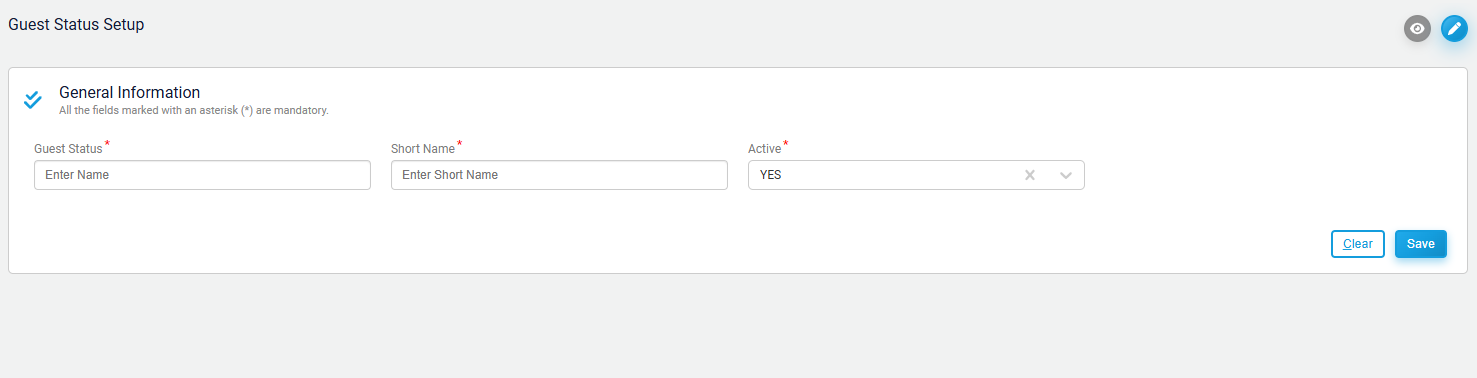Focus the Guest Status Enter Name field

coord(202,175)
